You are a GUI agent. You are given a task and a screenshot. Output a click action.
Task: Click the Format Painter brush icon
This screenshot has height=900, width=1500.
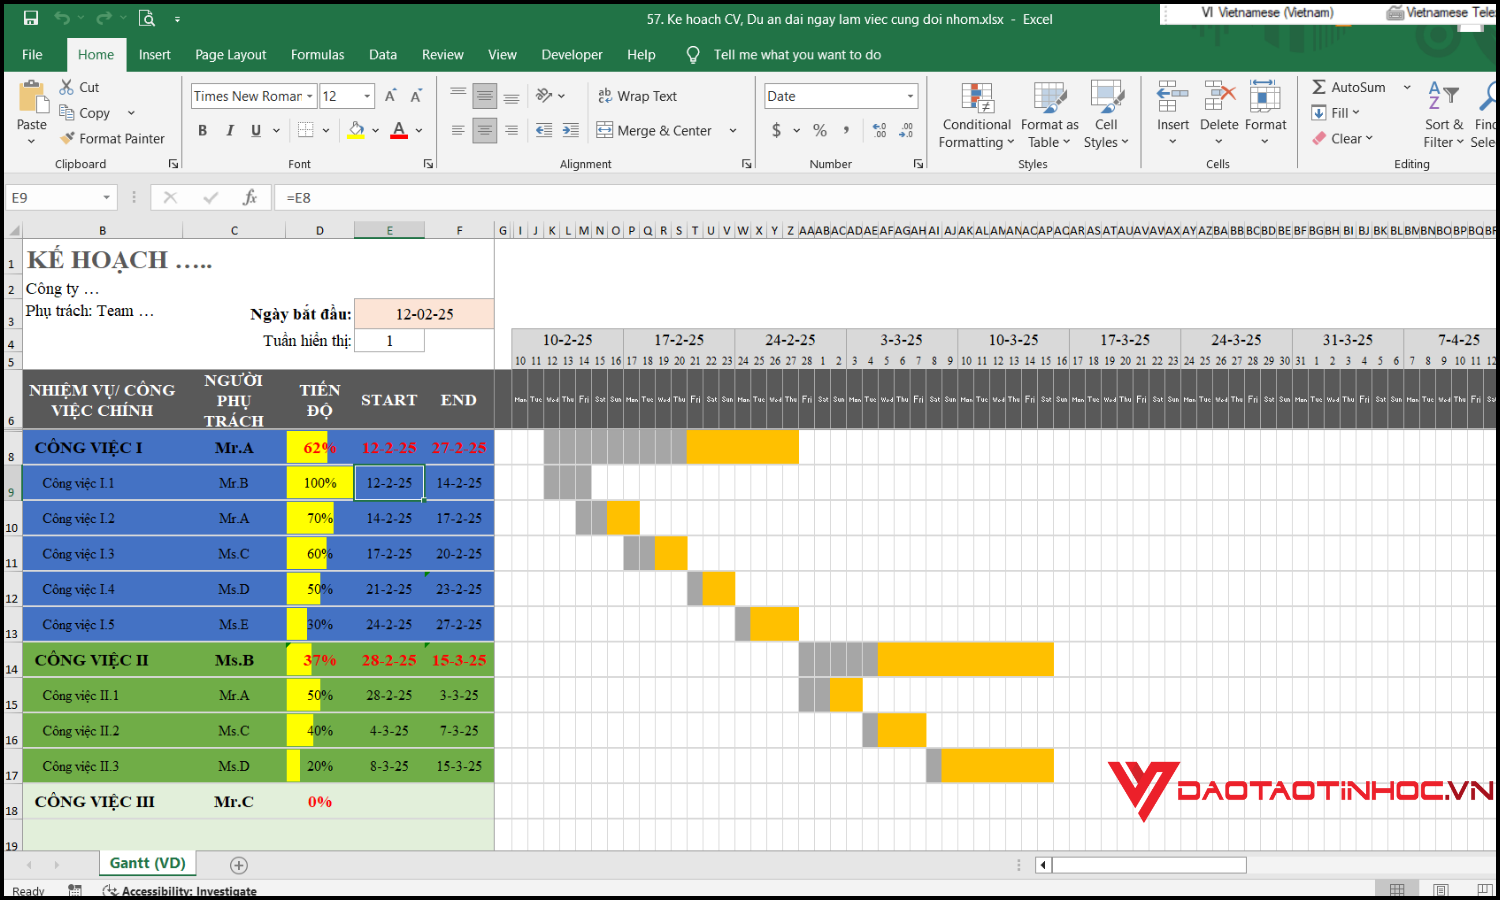click(68, 139)
